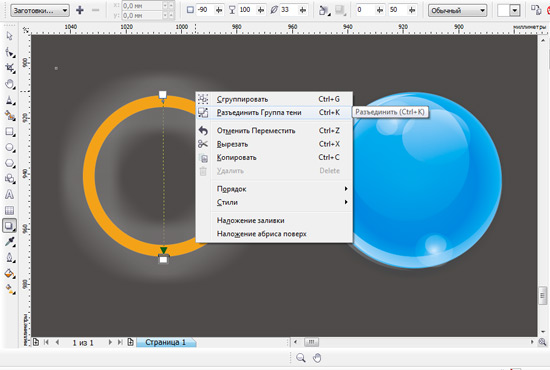Open the Страница 1 page tab
Image resolution: width=550 pixels, height=370 pixels.
[x=166, y=342]
